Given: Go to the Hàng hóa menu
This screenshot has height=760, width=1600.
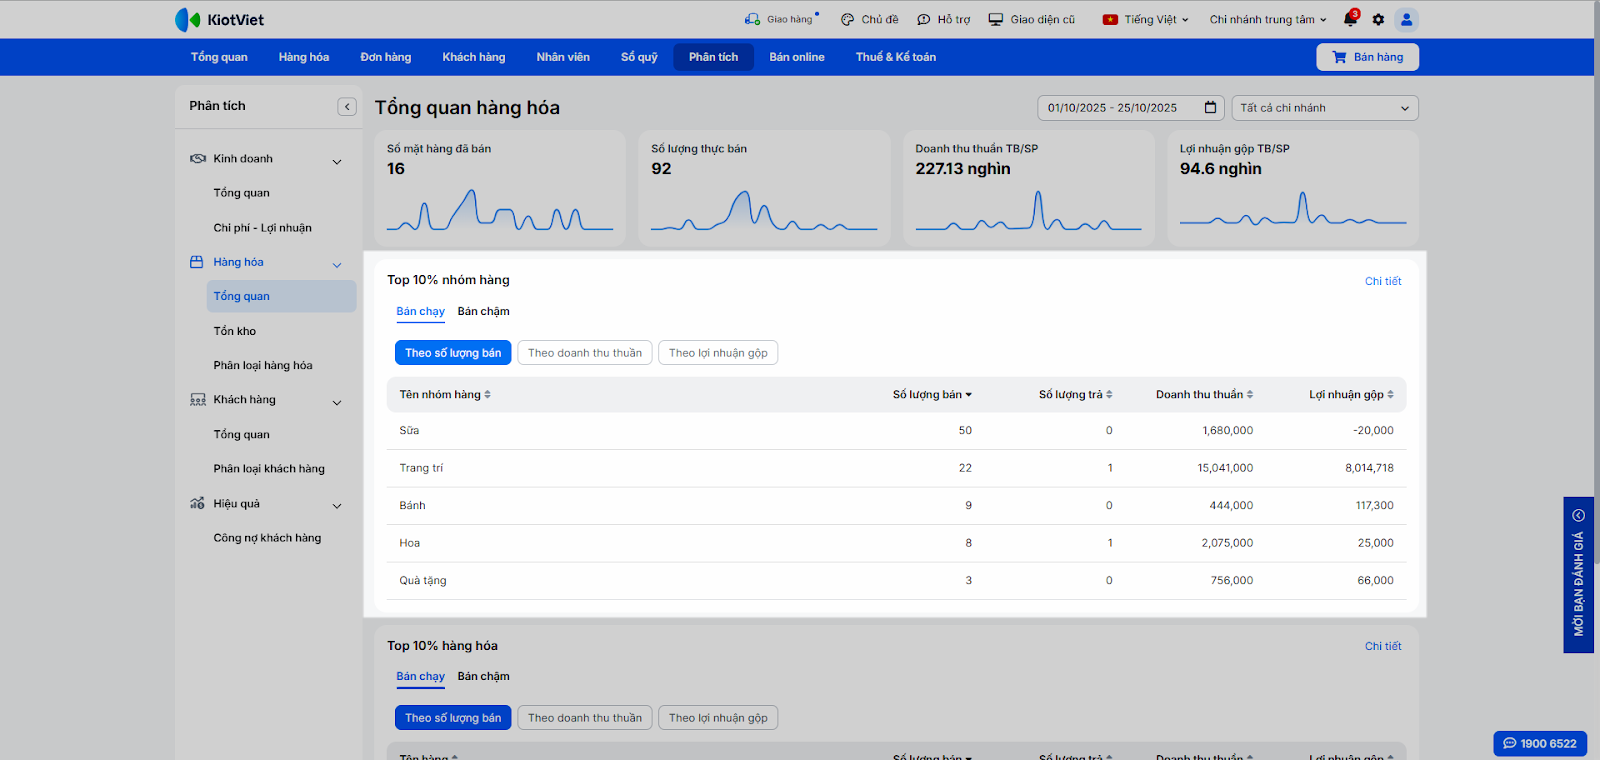Looking at the screenshot, I should 304,57.
